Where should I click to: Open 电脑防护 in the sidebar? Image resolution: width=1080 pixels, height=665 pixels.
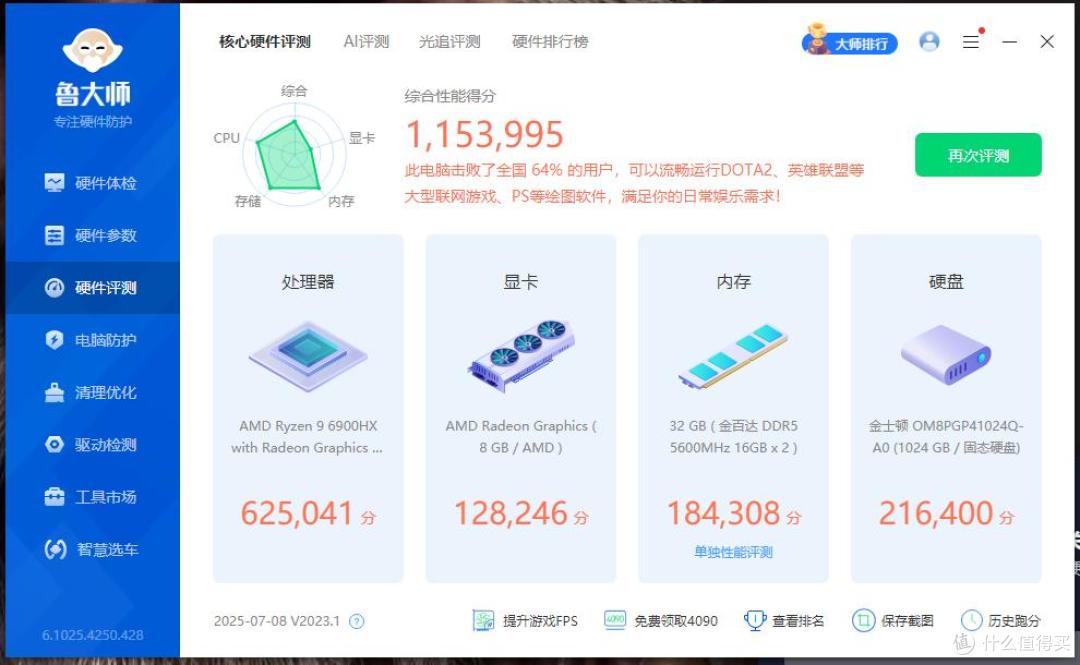(x=92, y=340)
